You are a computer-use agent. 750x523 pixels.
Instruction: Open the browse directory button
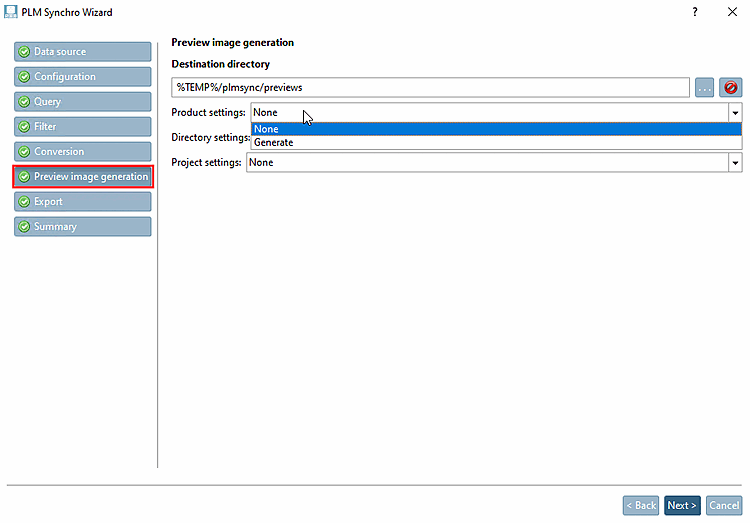tap(704, 88)
